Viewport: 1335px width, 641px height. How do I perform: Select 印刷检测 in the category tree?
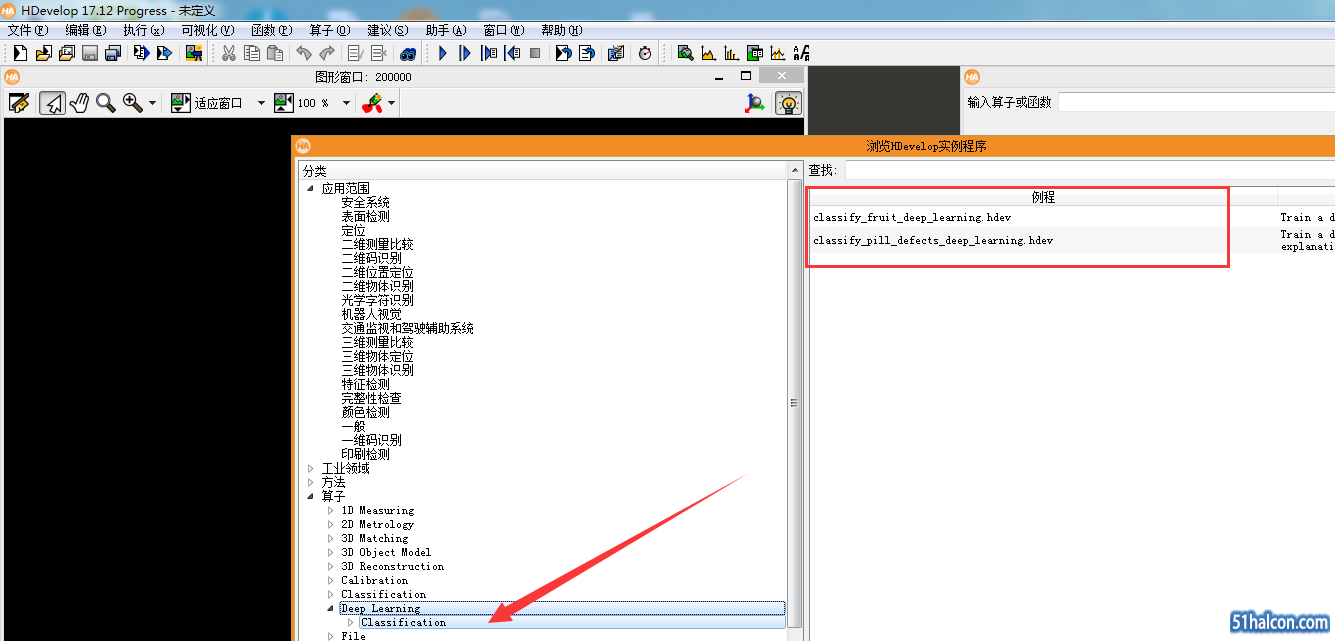(x=365, y=454)
